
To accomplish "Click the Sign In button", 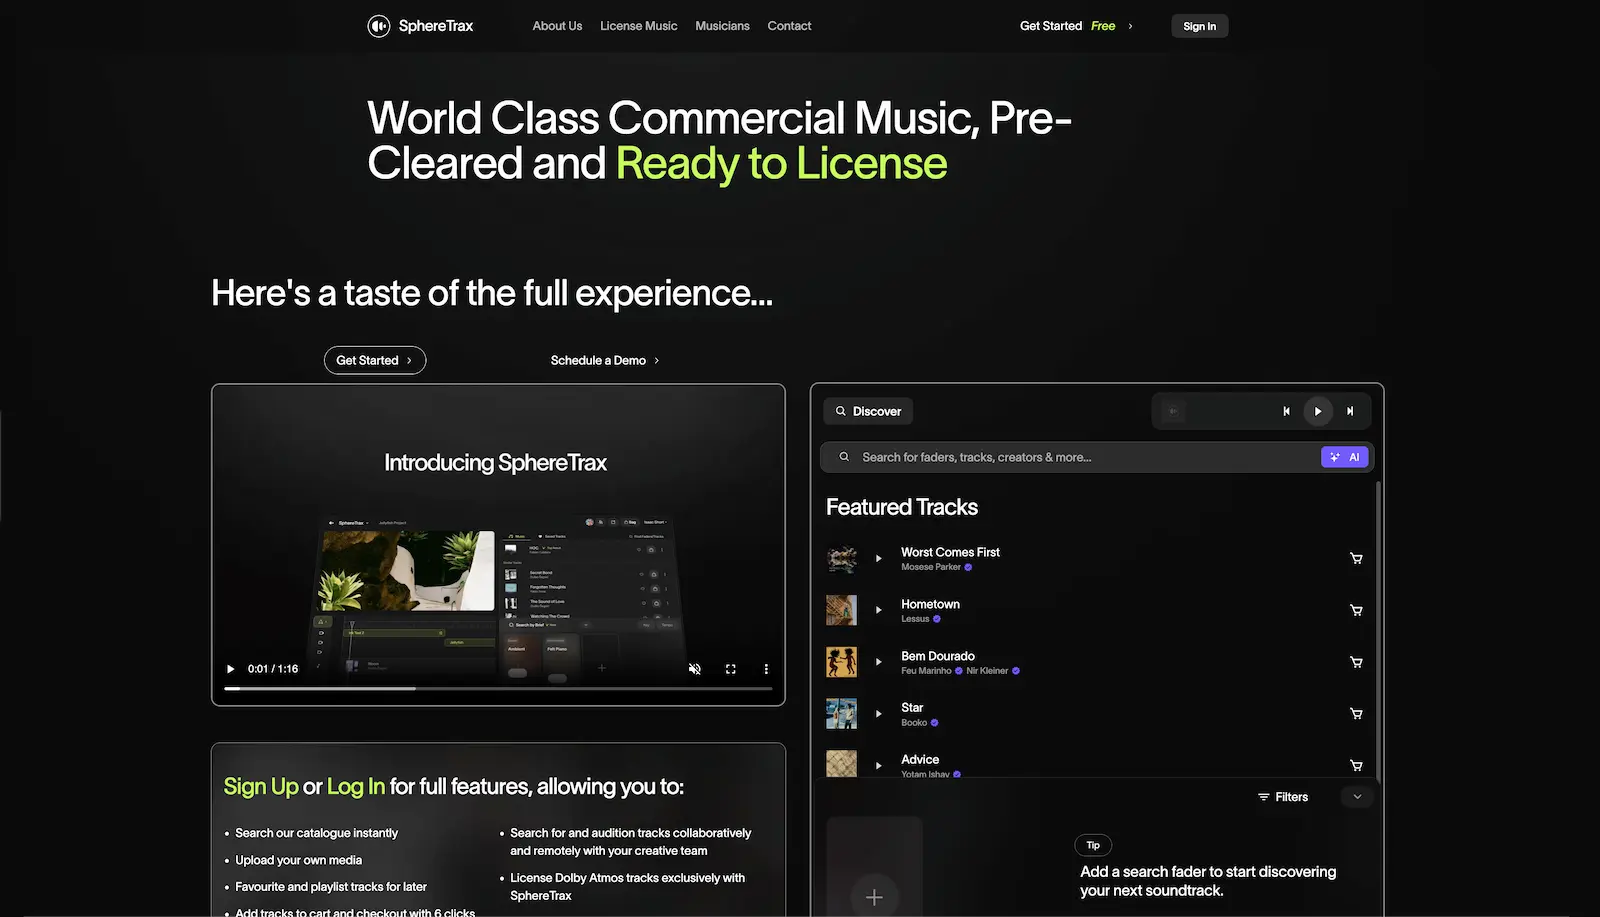I will pyautogui.click(x=1199, y=26).
